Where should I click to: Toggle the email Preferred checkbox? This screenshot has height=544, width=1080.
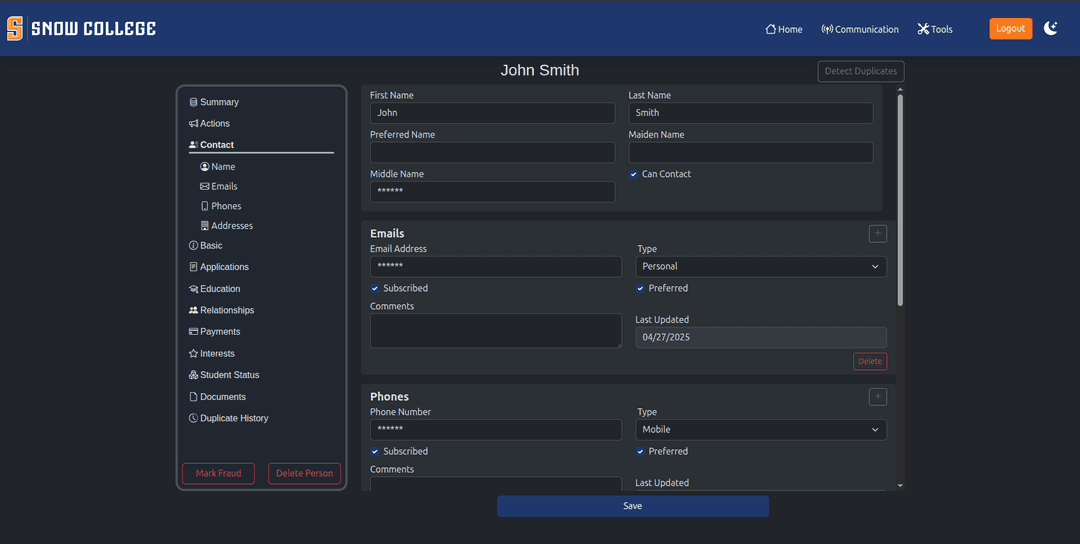click(640, 288)
